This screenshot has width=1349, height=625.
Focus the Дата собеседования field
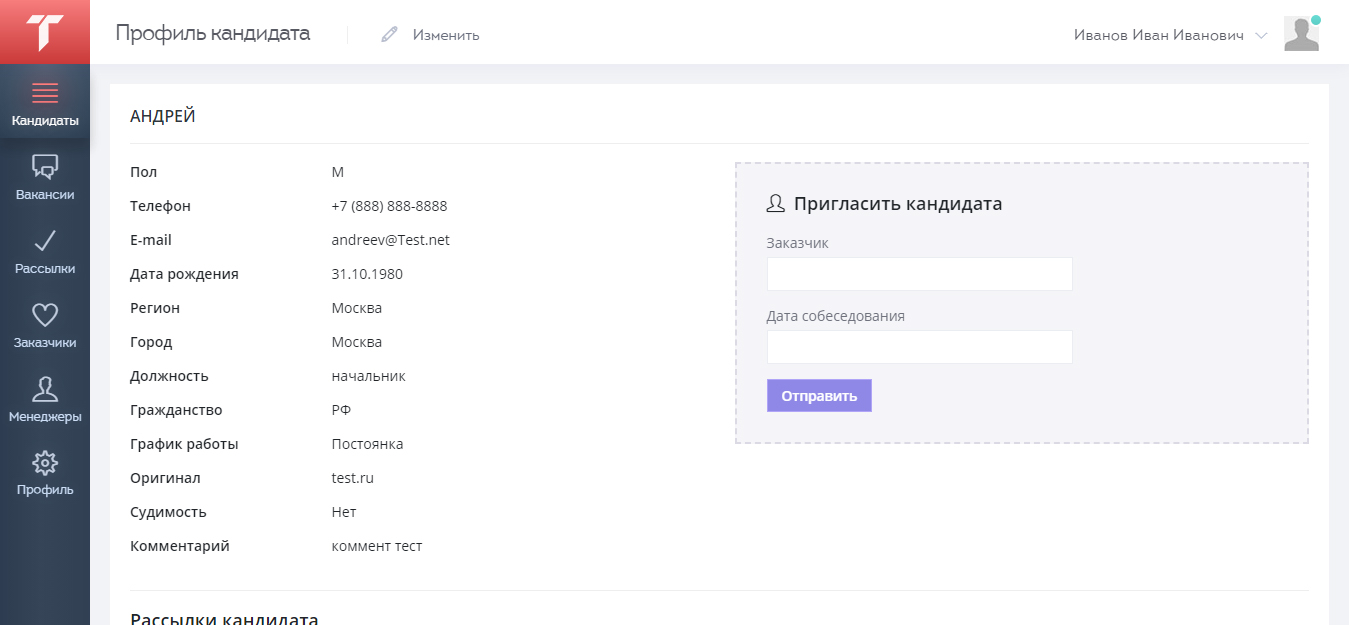[919, 347]
